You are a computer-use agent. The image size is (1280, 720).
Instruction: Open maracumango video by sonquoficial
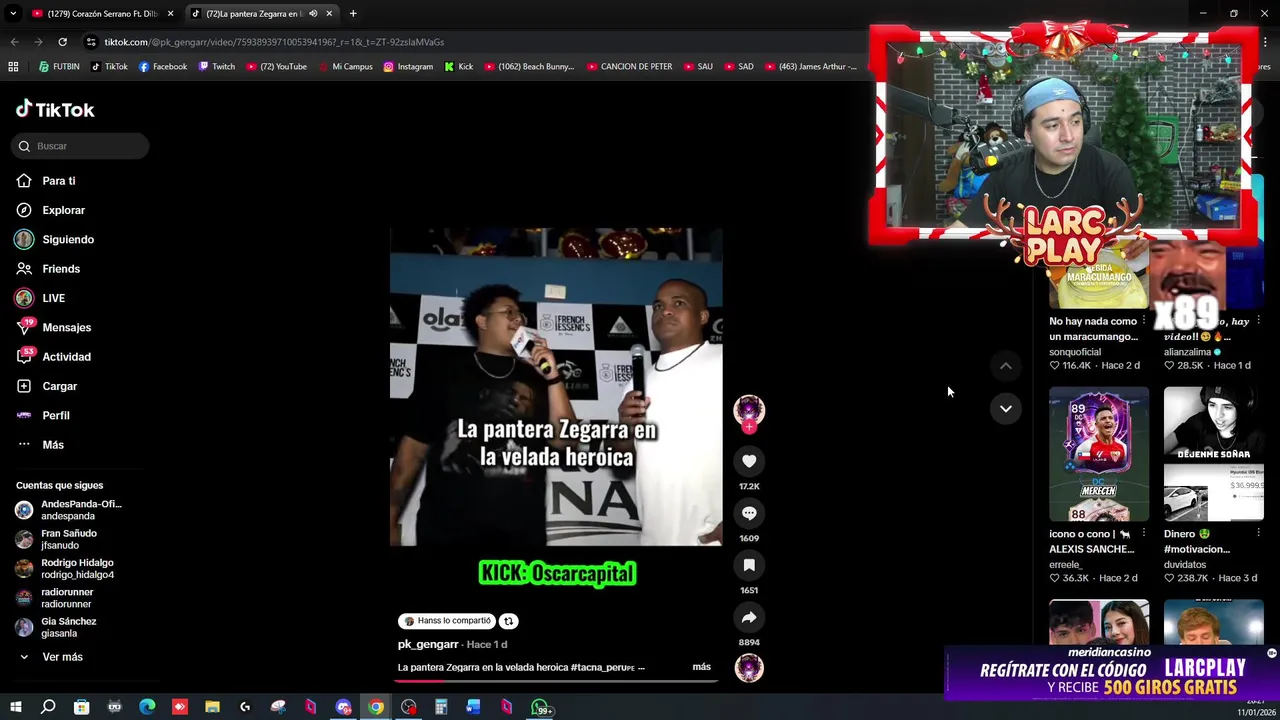(1099, 276)
